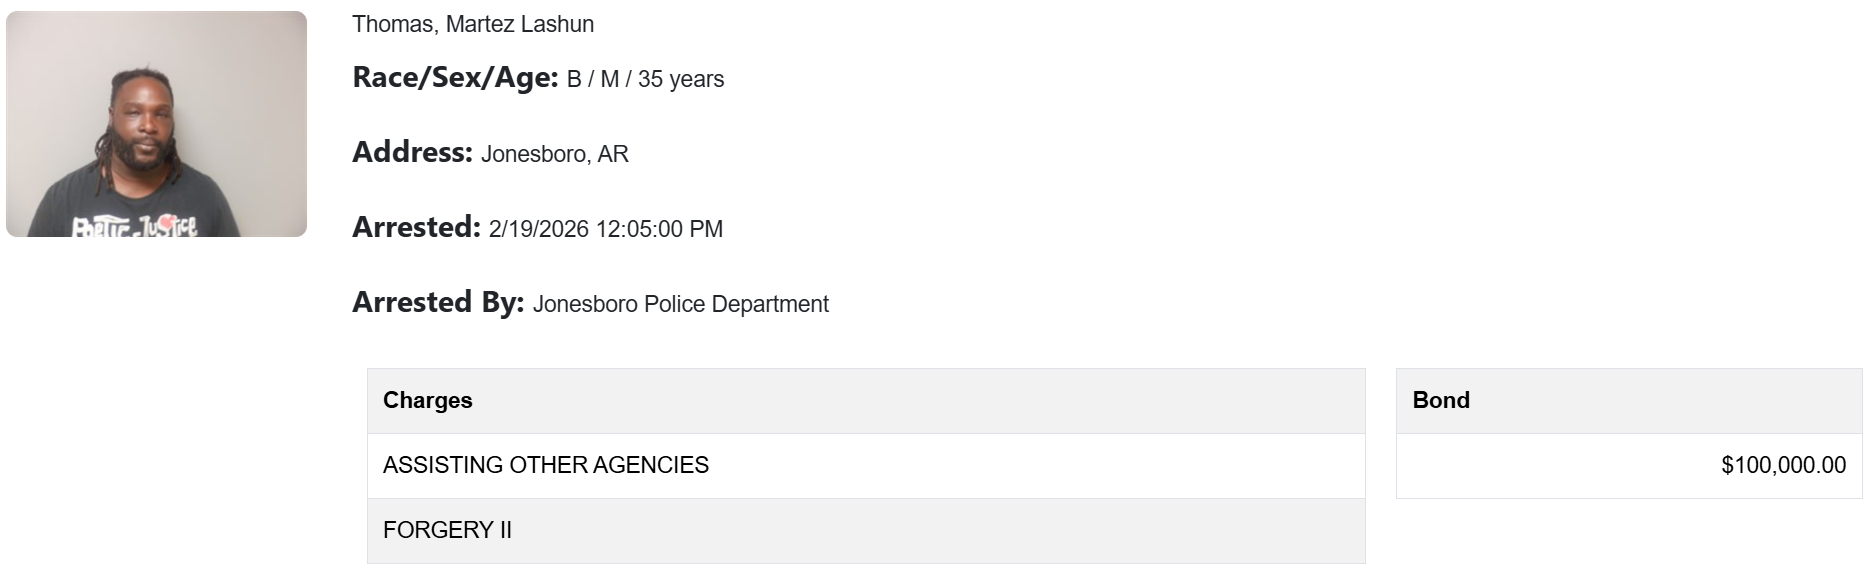The width and height of the screenshot is (1870, 576).
Task: Select the Race/Sex/Age label
Action: tap(455, 77)
